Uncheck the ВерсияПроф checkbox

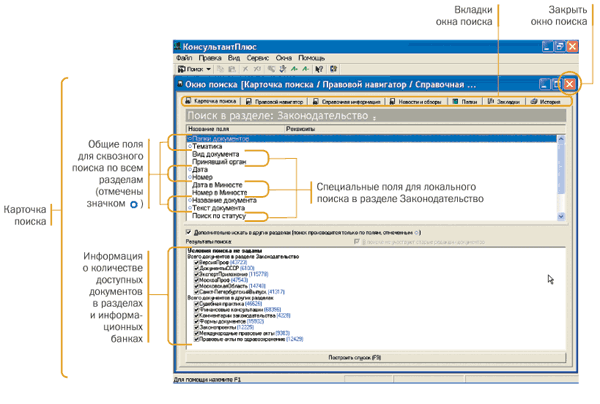pos(197,262)
